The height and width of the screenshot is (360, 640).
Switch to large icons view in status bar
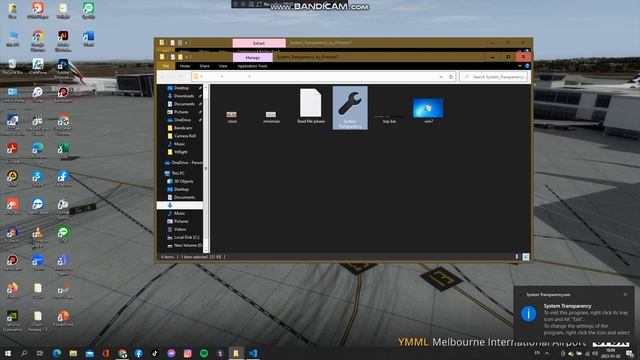(x=526, y=257)
